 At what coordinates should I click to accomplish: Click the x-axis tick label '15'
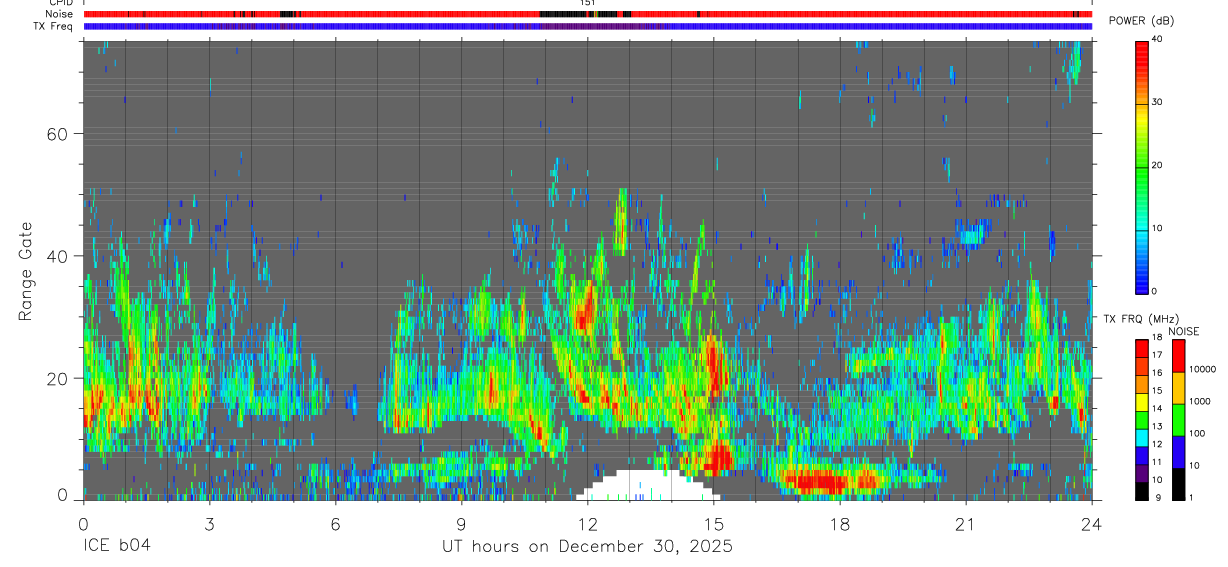click(714, 524)
